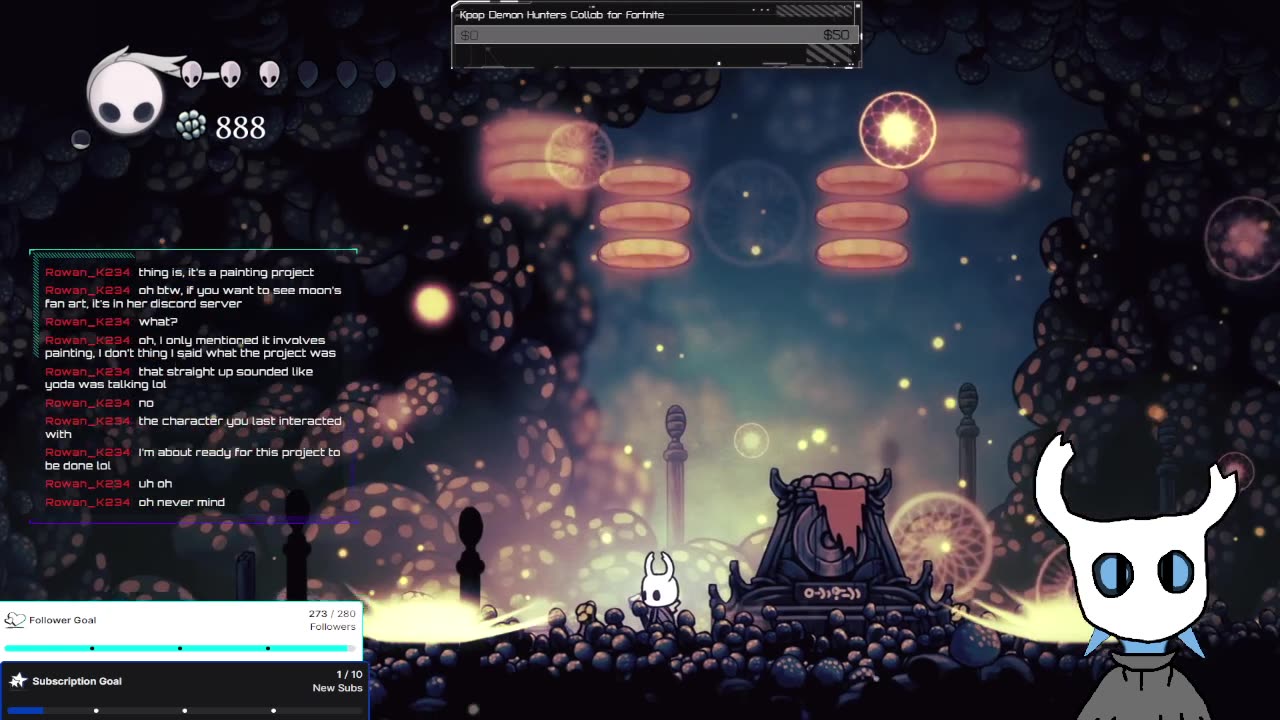Click the 1 / 10 New Subs counter
The image size is (1280, 720).
337,681
